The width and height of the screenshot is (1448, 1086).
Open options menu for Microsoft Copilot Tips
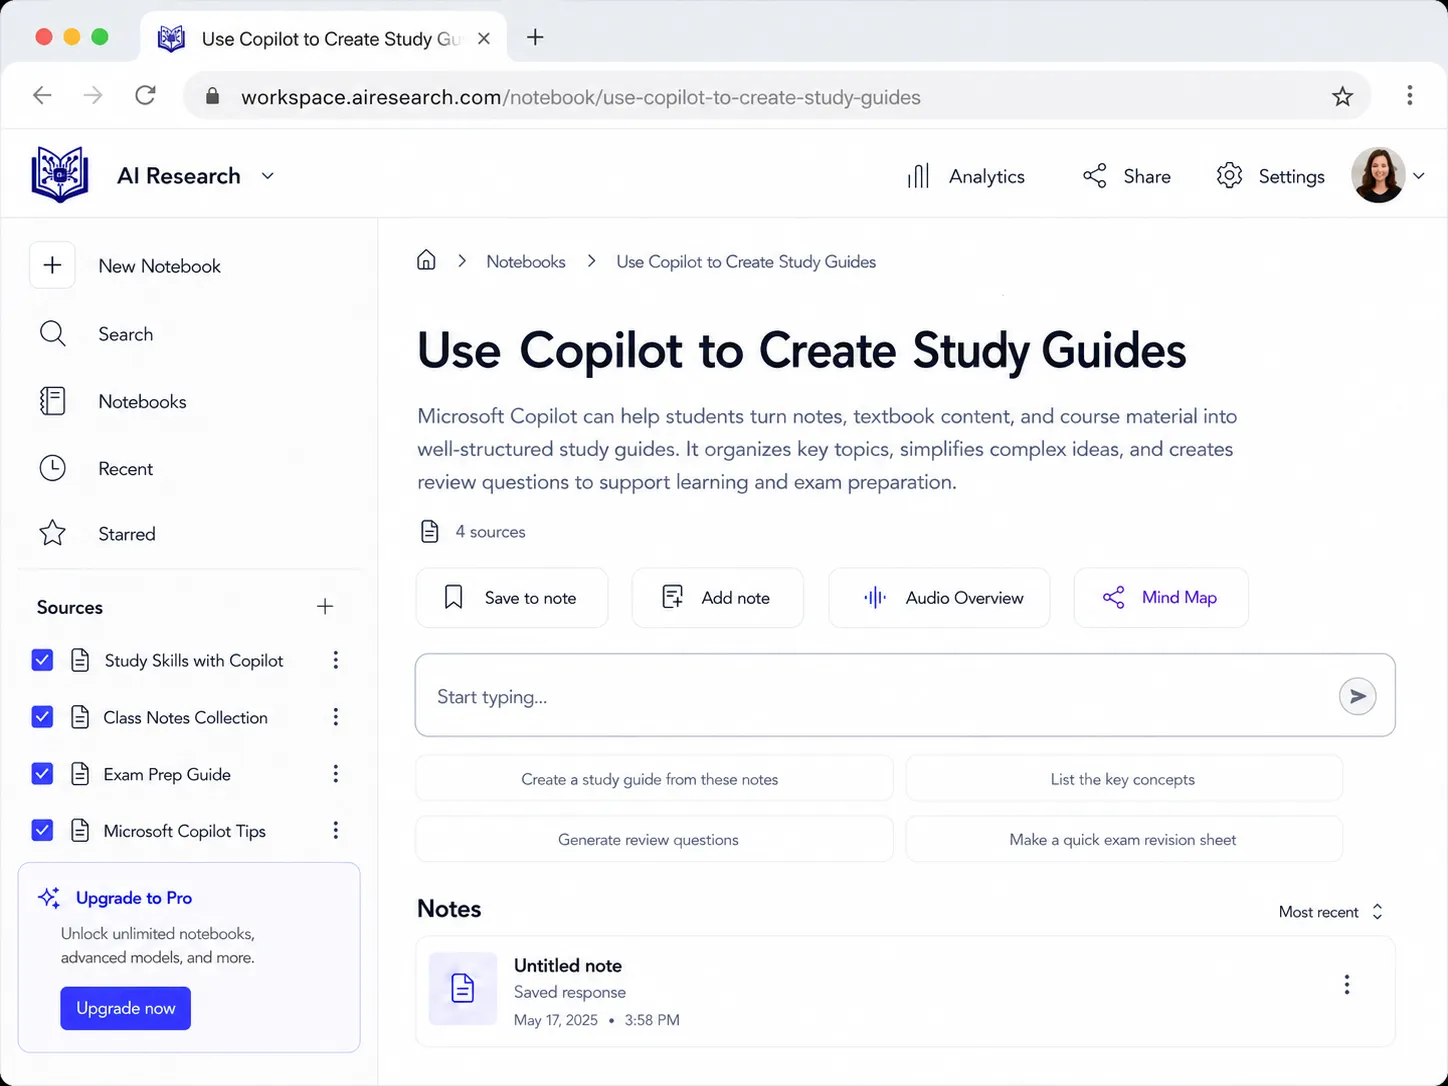(336, 831)
